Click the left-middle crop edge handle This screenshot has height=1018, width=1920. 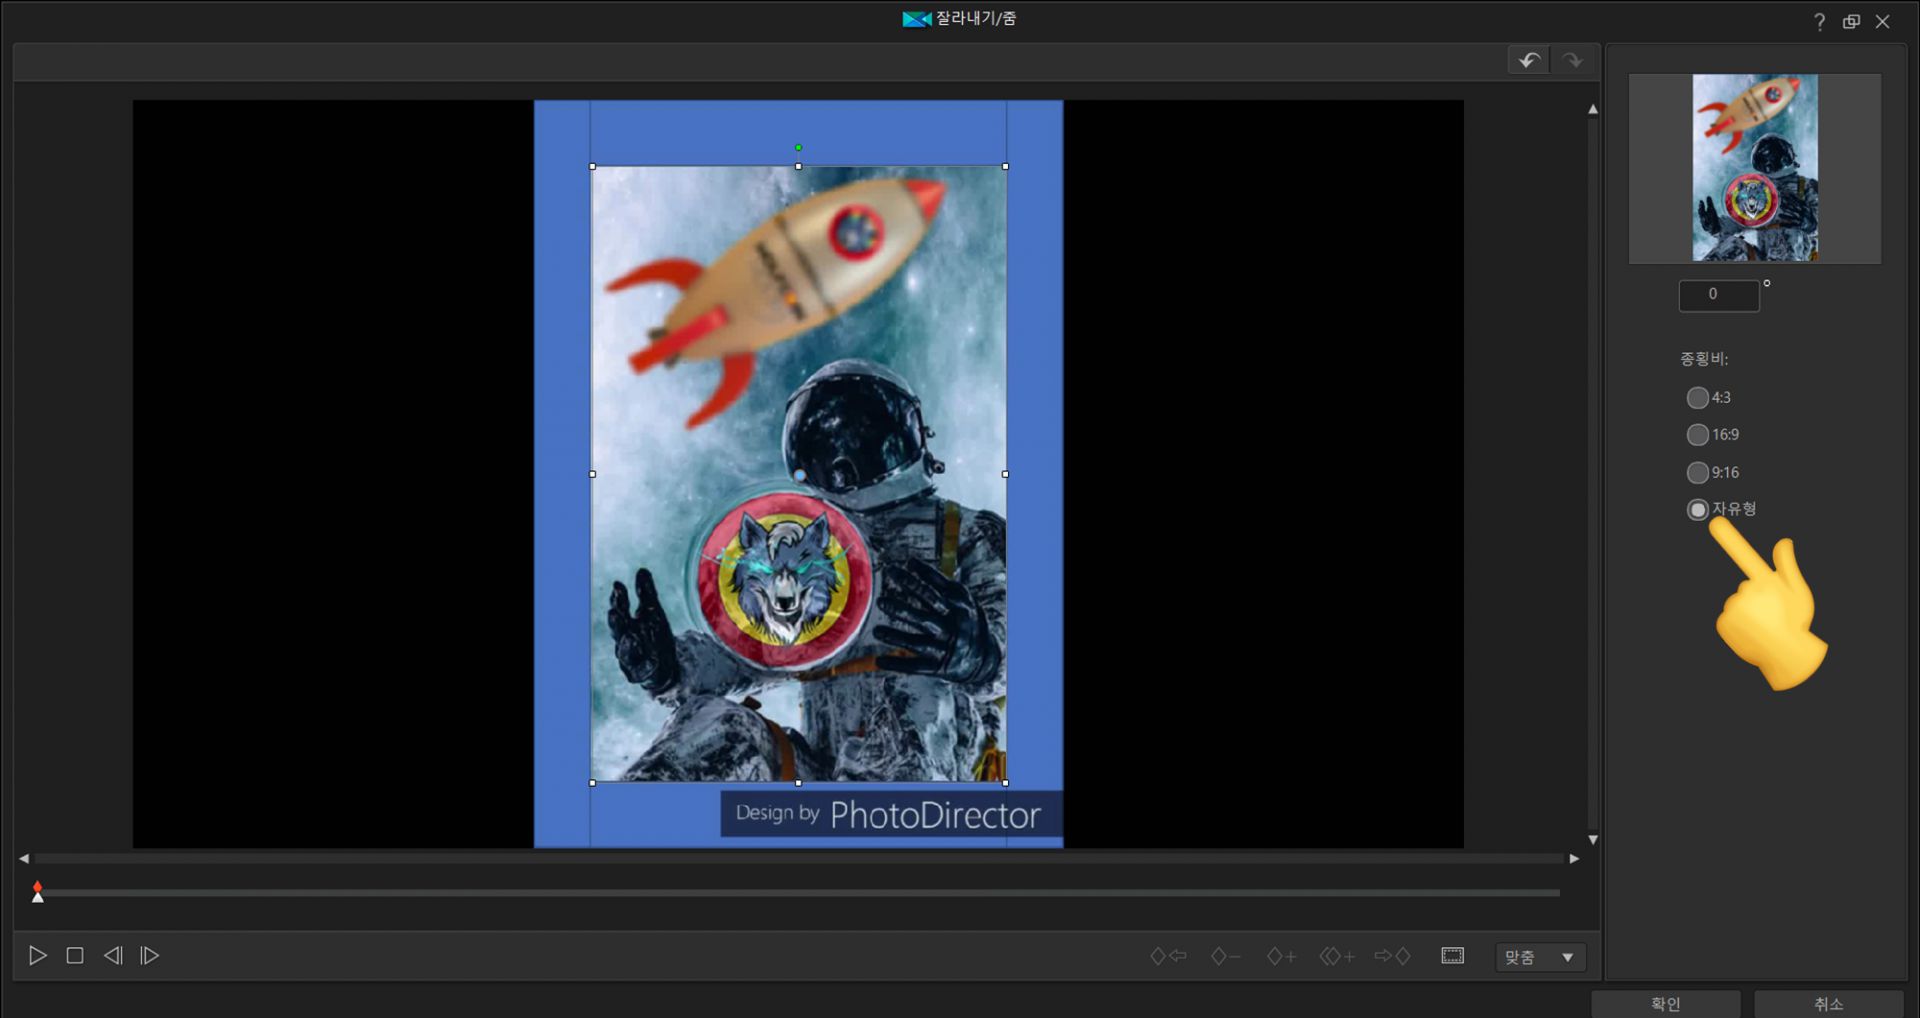pos(593,474)
